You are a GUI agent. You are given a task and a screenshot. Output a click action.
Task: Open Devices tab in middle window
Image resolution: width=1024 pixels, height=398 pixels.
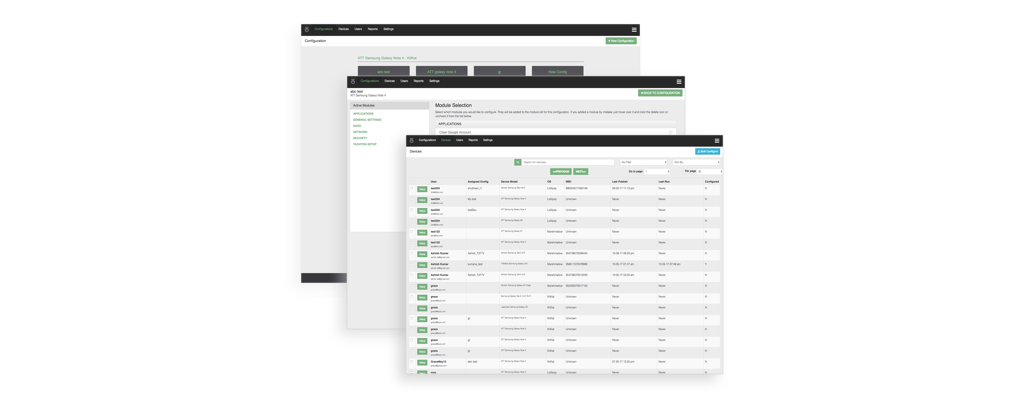click(x=390, y=82)
